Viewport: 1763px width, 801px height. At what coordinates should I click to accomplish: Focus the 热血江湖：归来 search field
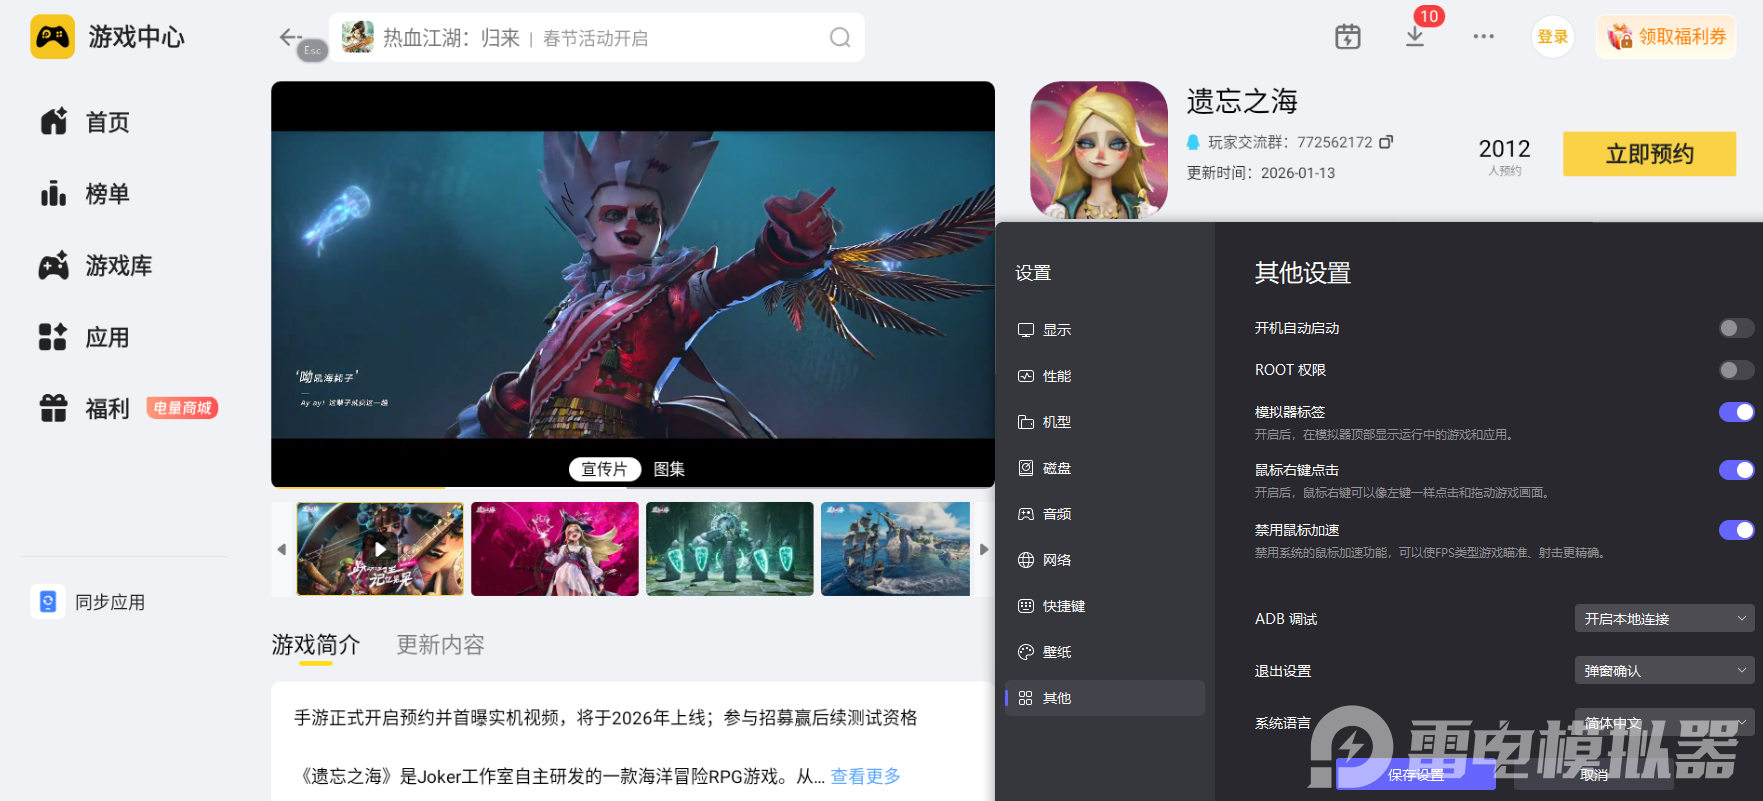coord(597,38)
